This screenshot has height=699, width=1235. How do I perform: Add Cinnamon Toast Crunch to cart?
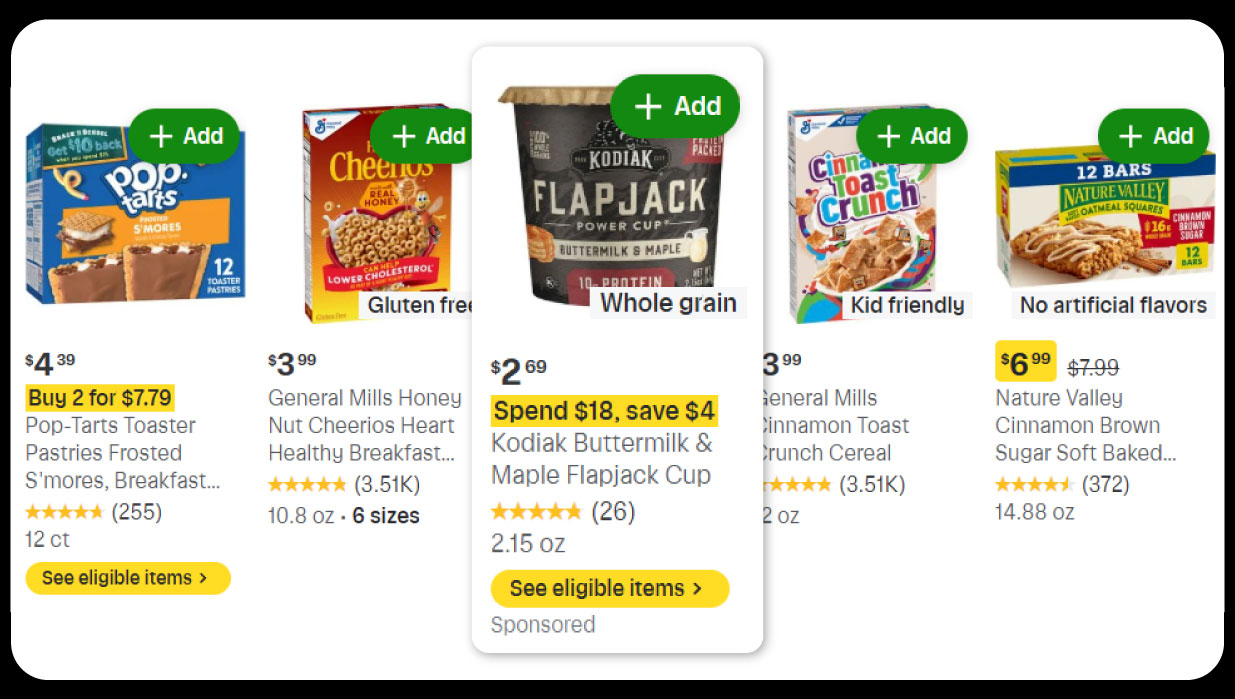pos(912,136)
